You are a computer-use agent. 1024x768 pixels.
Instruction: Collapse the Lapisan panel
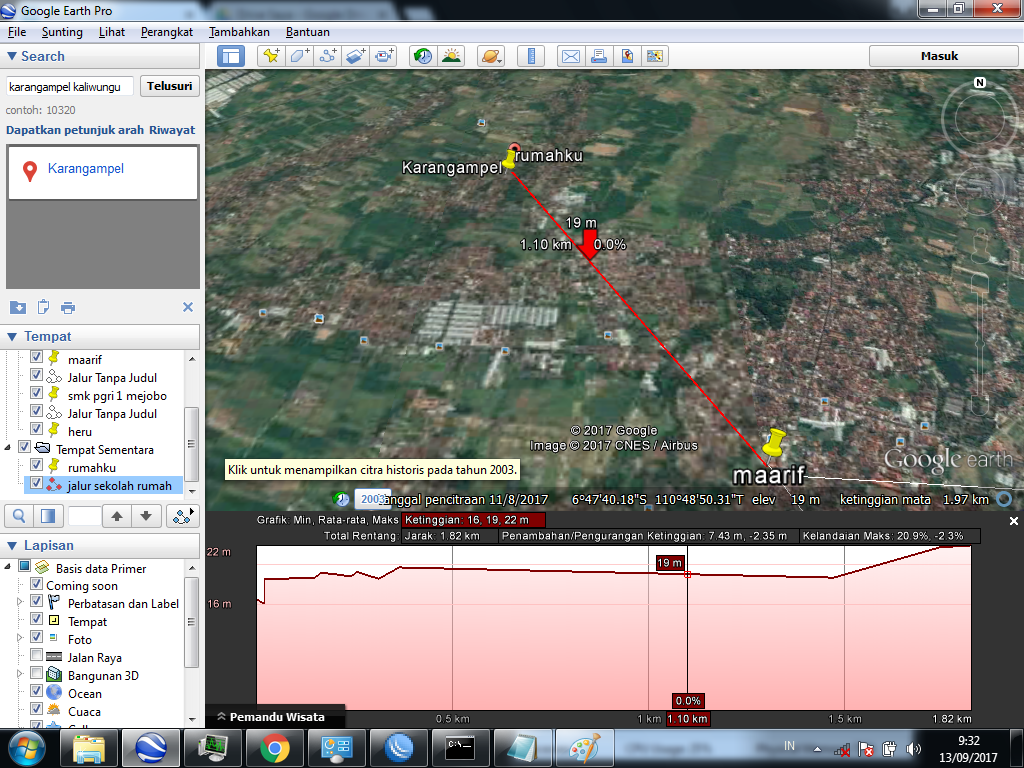pyautogui.click(x=12, y=545)
